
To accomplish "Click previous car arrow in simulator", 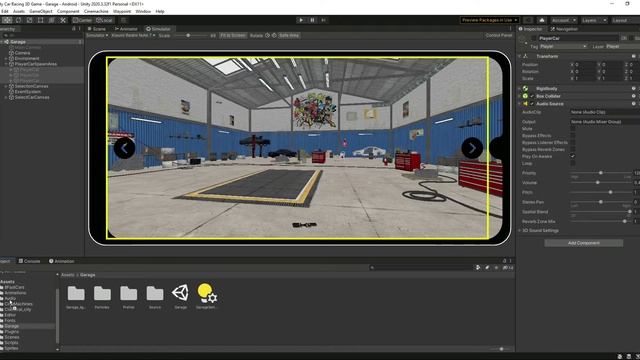I will pos(124,148).
